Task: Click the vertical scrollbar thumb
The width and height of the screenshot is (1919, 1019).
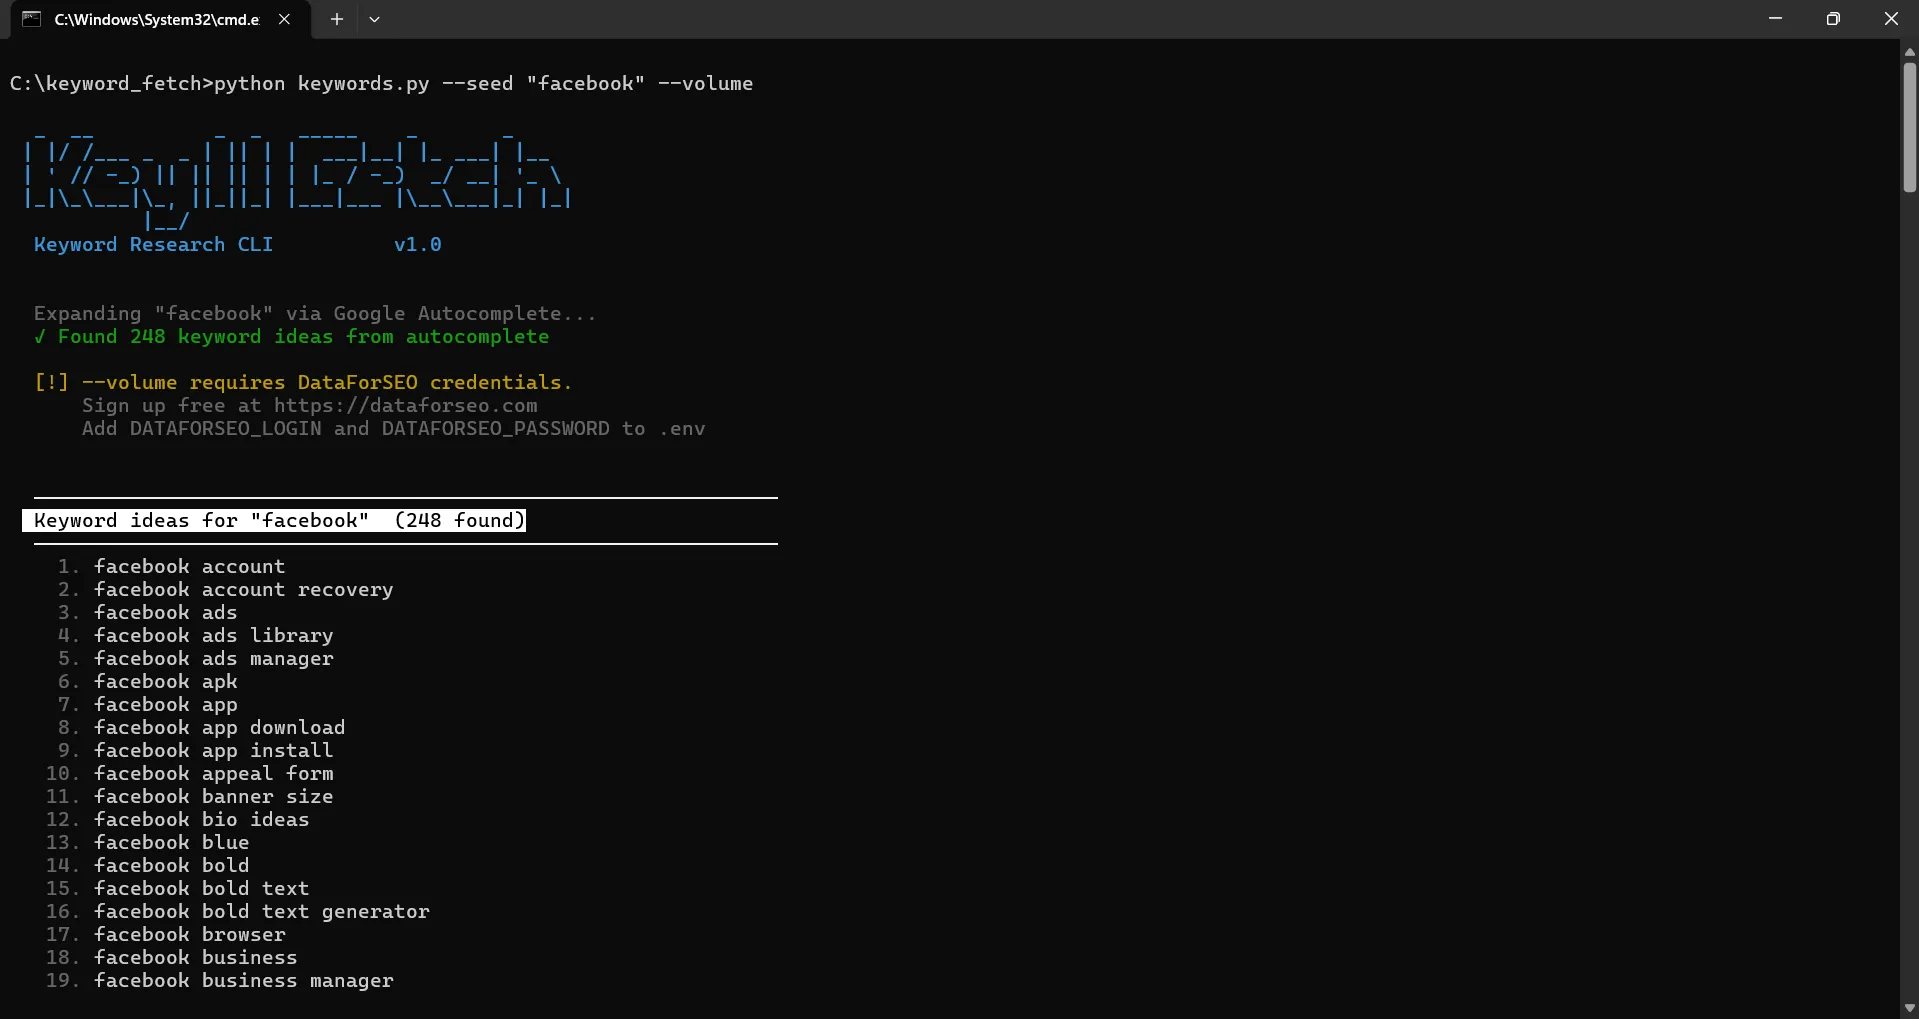Action: click(1910, 127)
